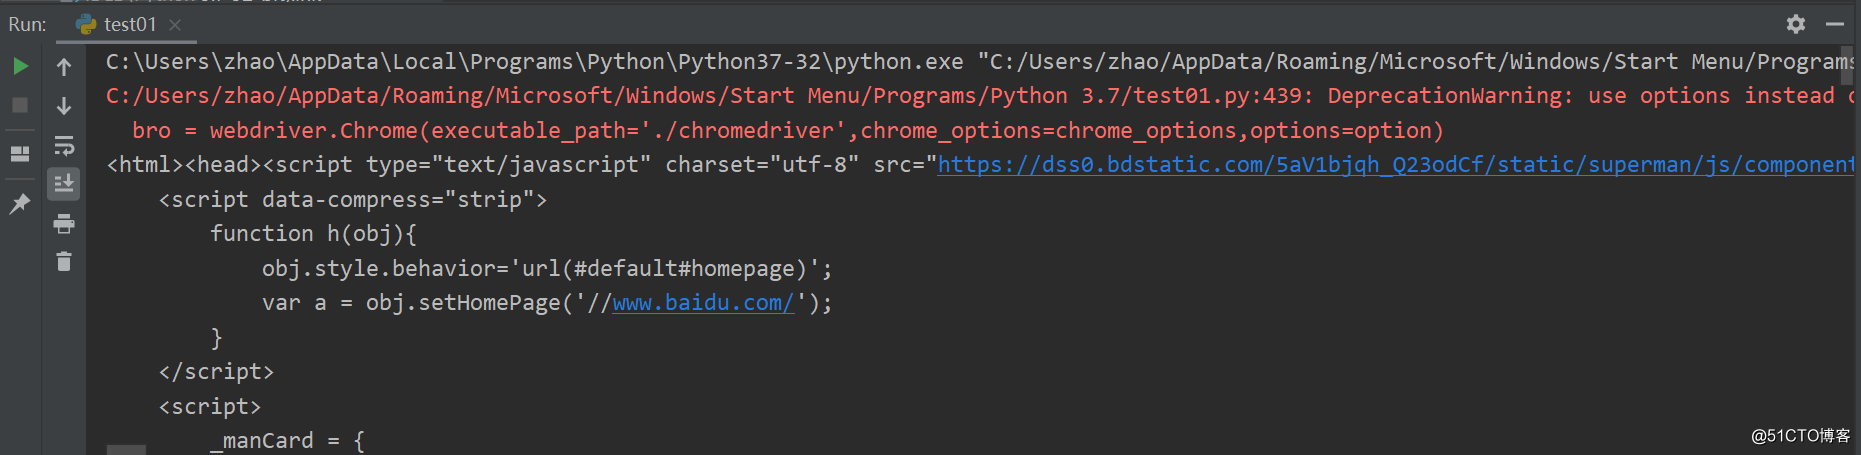This screenshot has width=1861, height=455.
Task: Toggle Soft-Wrap for console output
Action: (x=64, y=146)
